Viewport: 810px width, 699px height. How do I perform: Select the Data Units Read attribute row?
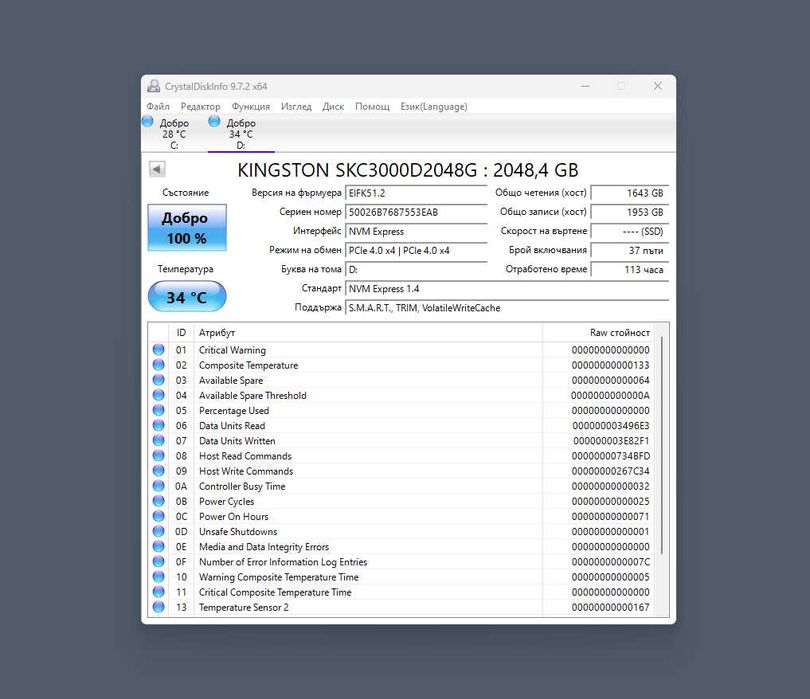[401, 425]
